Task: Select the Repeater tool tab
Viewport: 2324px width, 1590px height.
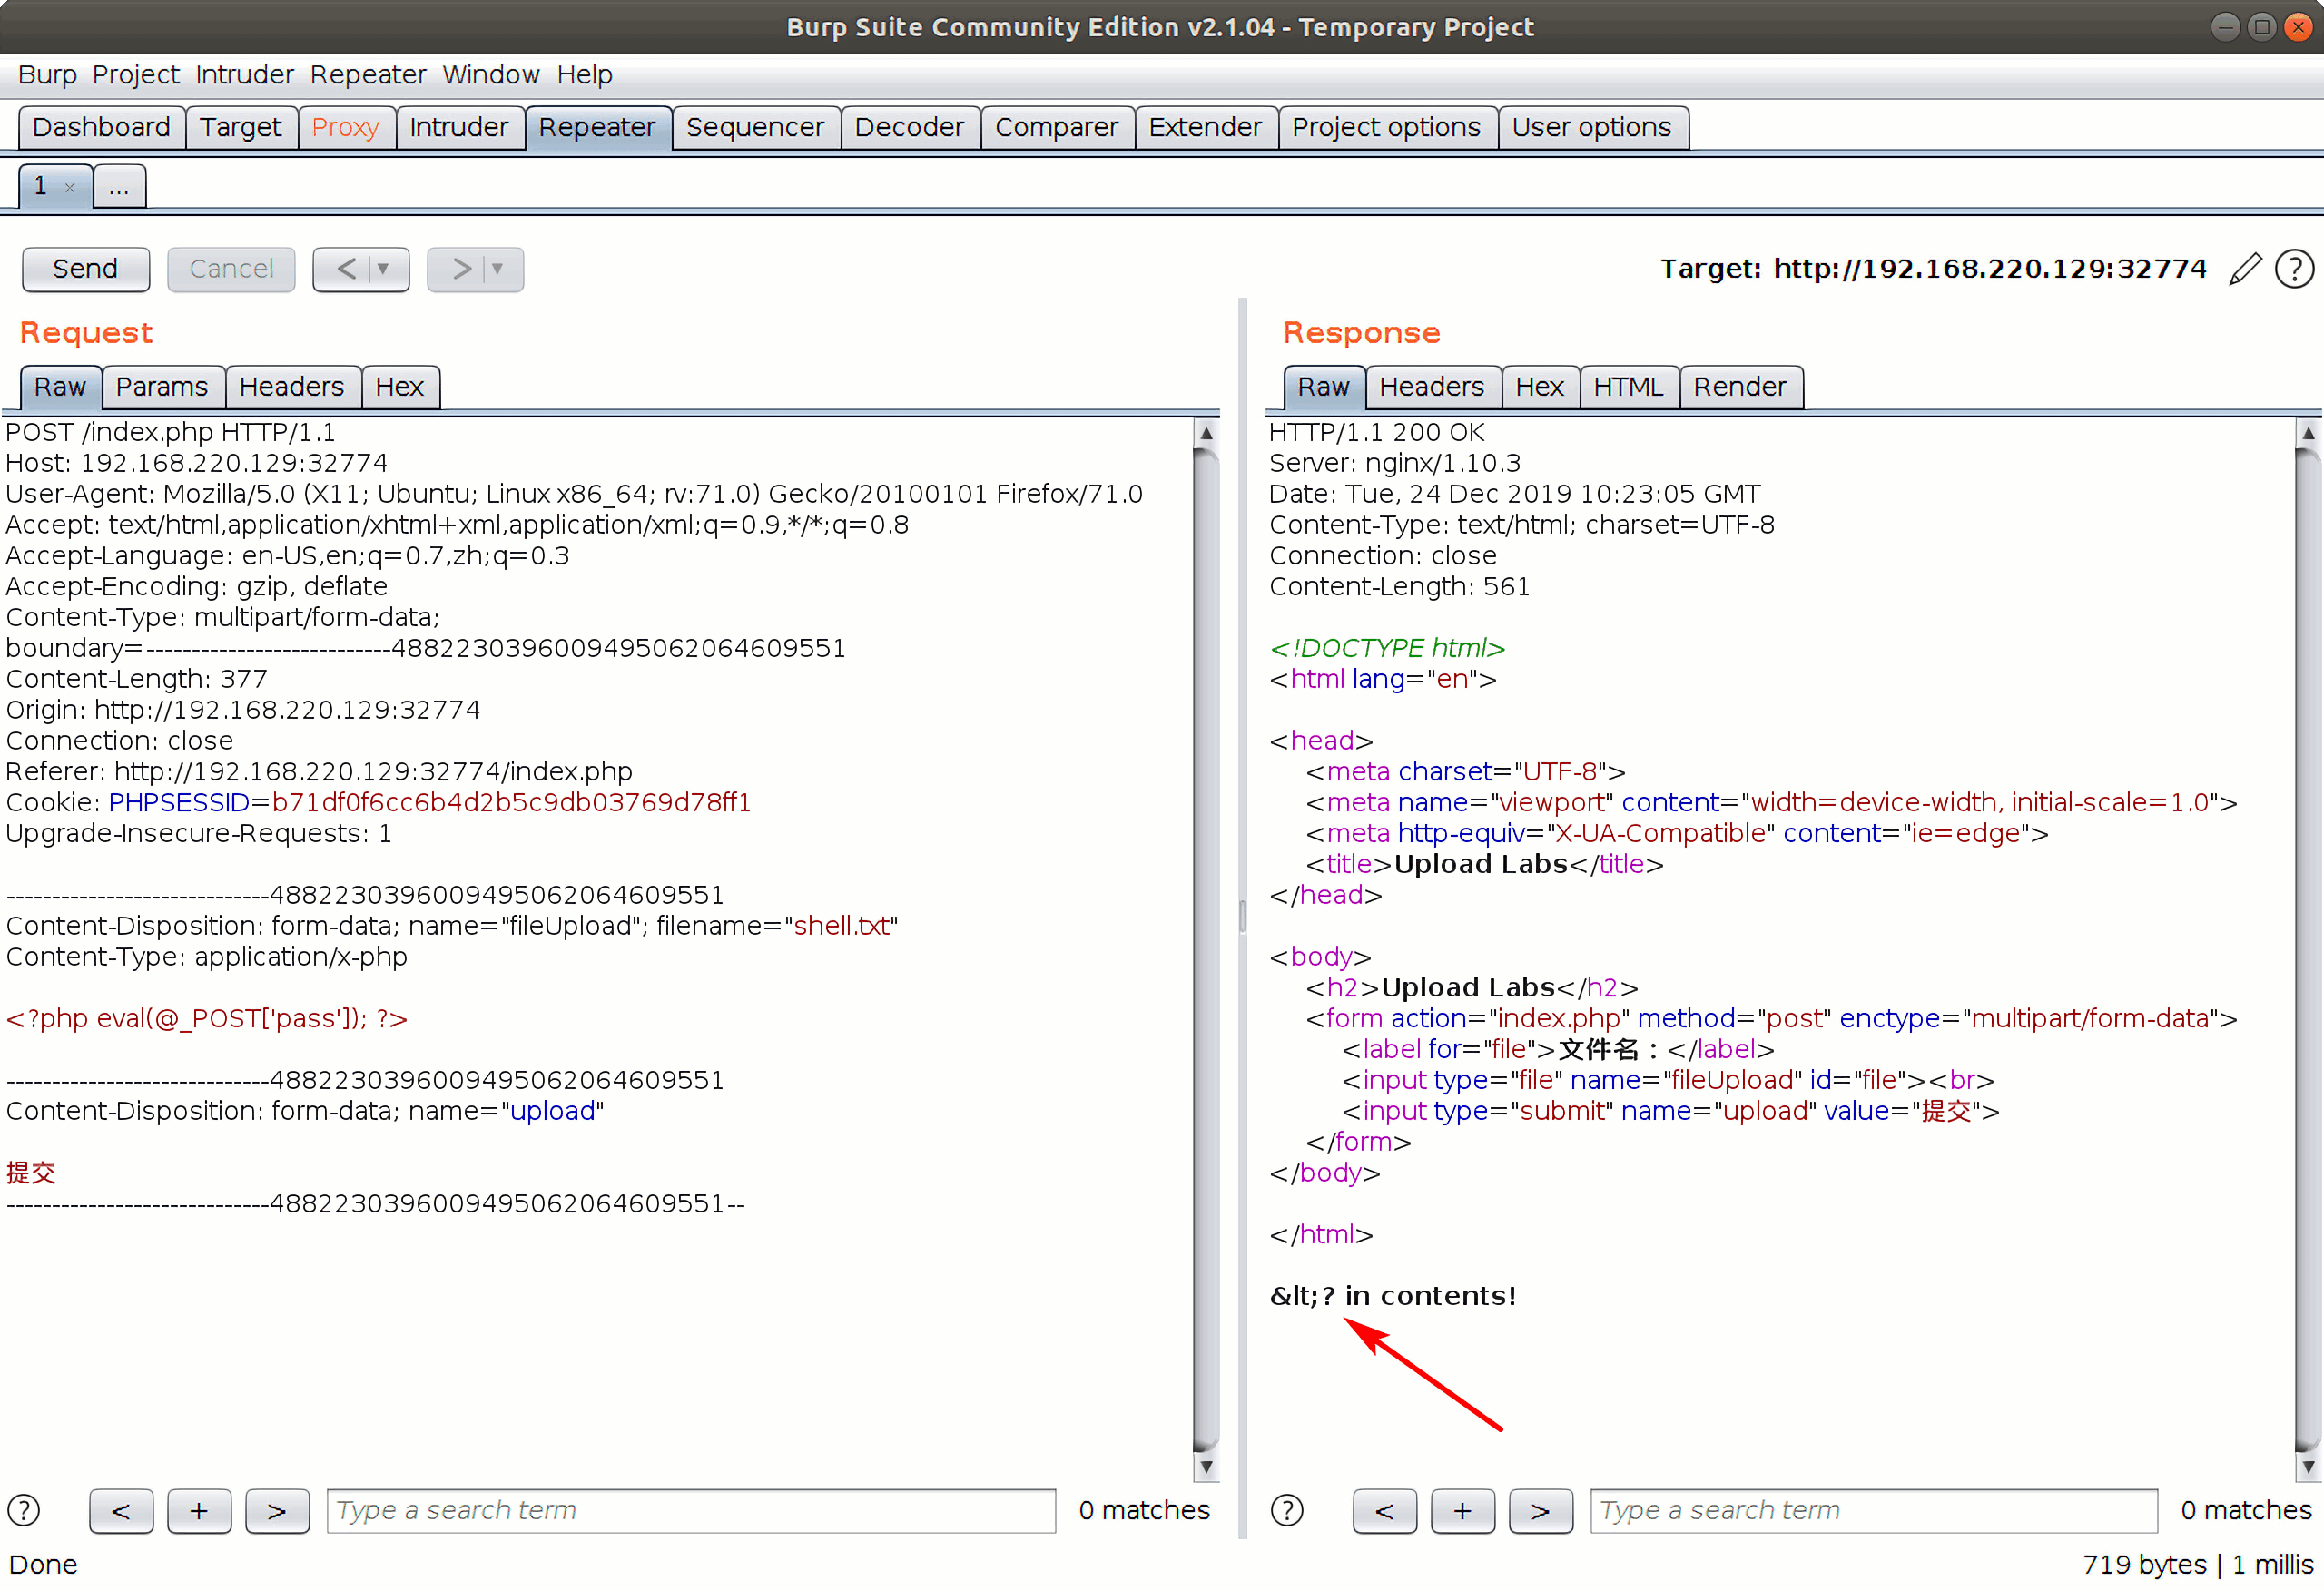Action: coord(597,128)
